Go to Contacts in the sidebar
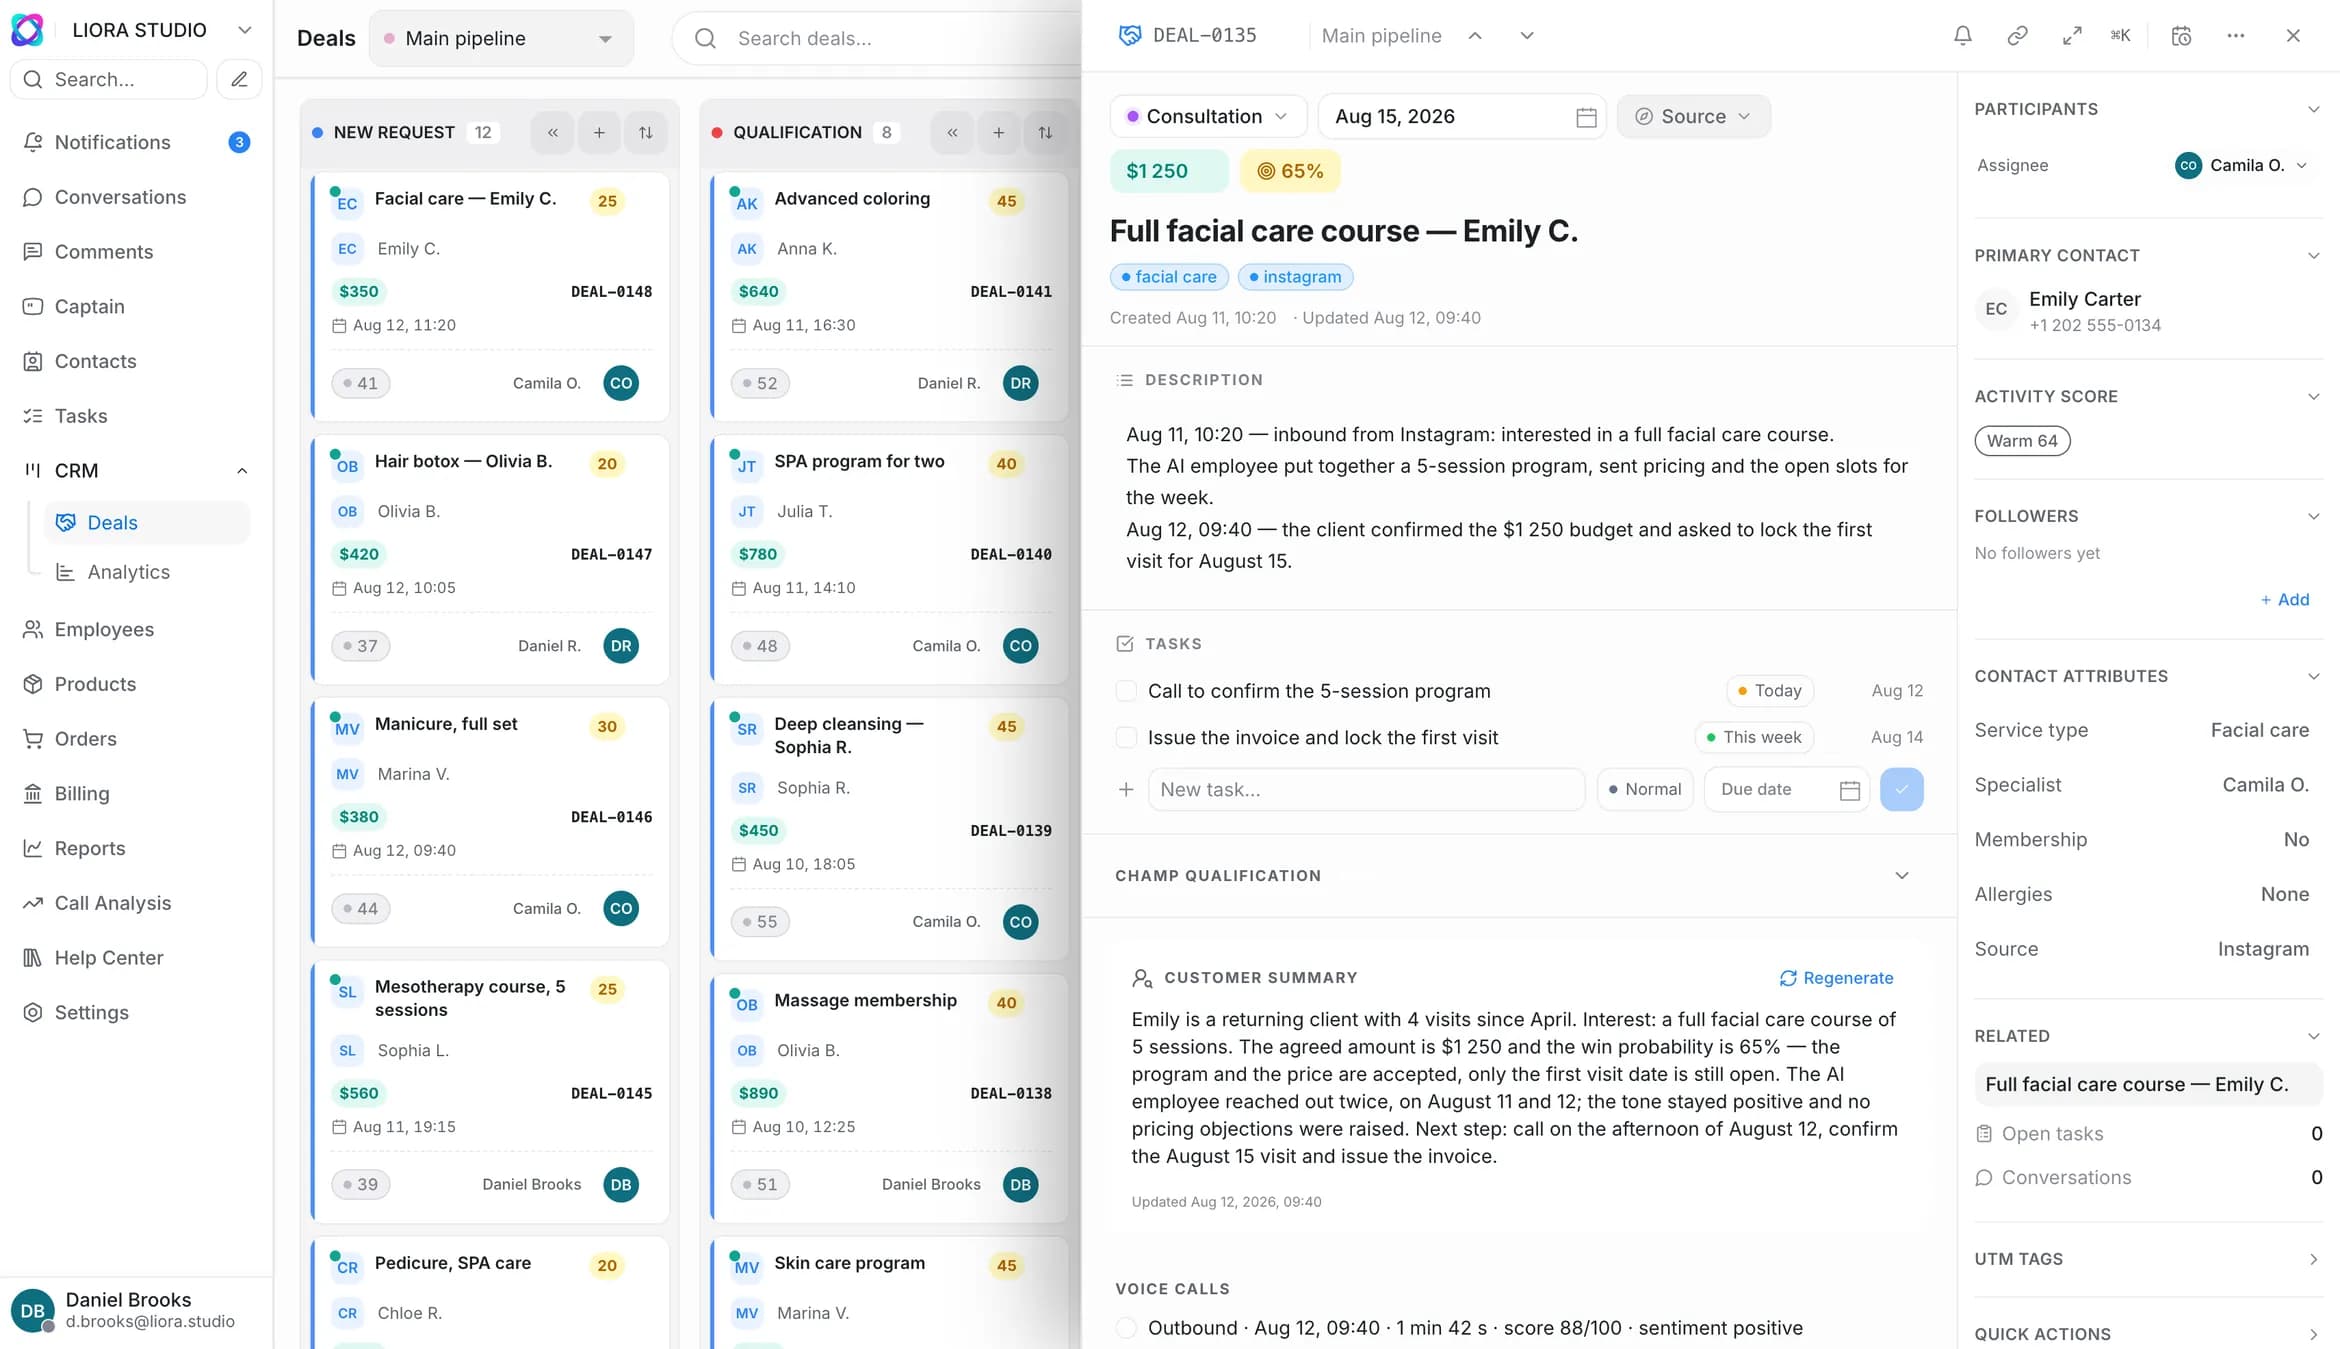The width and height of the screenshot is (2340, 1349). coord(136,361)
